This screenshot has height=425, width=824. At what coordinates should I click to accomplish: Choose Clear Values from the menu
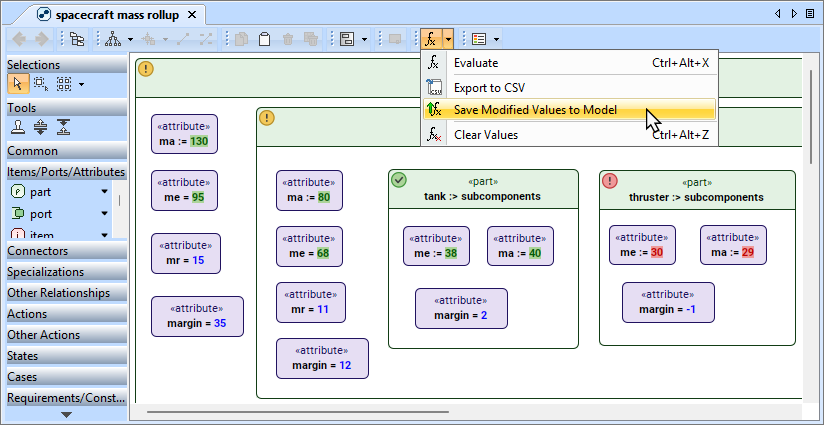coord(485,134)
